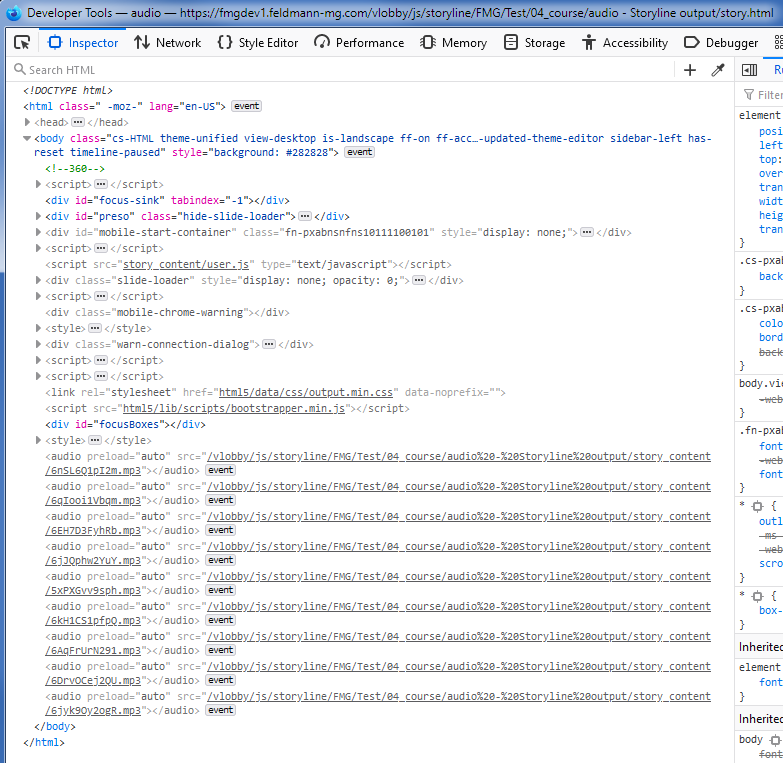
Task: Click the event badge on the 6nSL6Q1pI2m.mp3 audio
Action: tap(220, 470)
